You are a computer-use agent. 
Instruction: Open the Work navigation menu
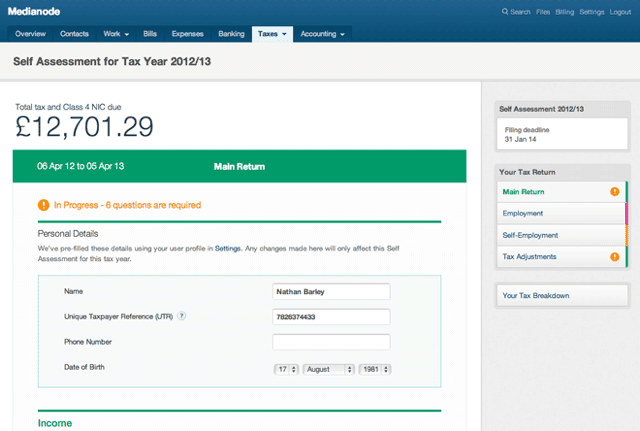click(114, 34)
